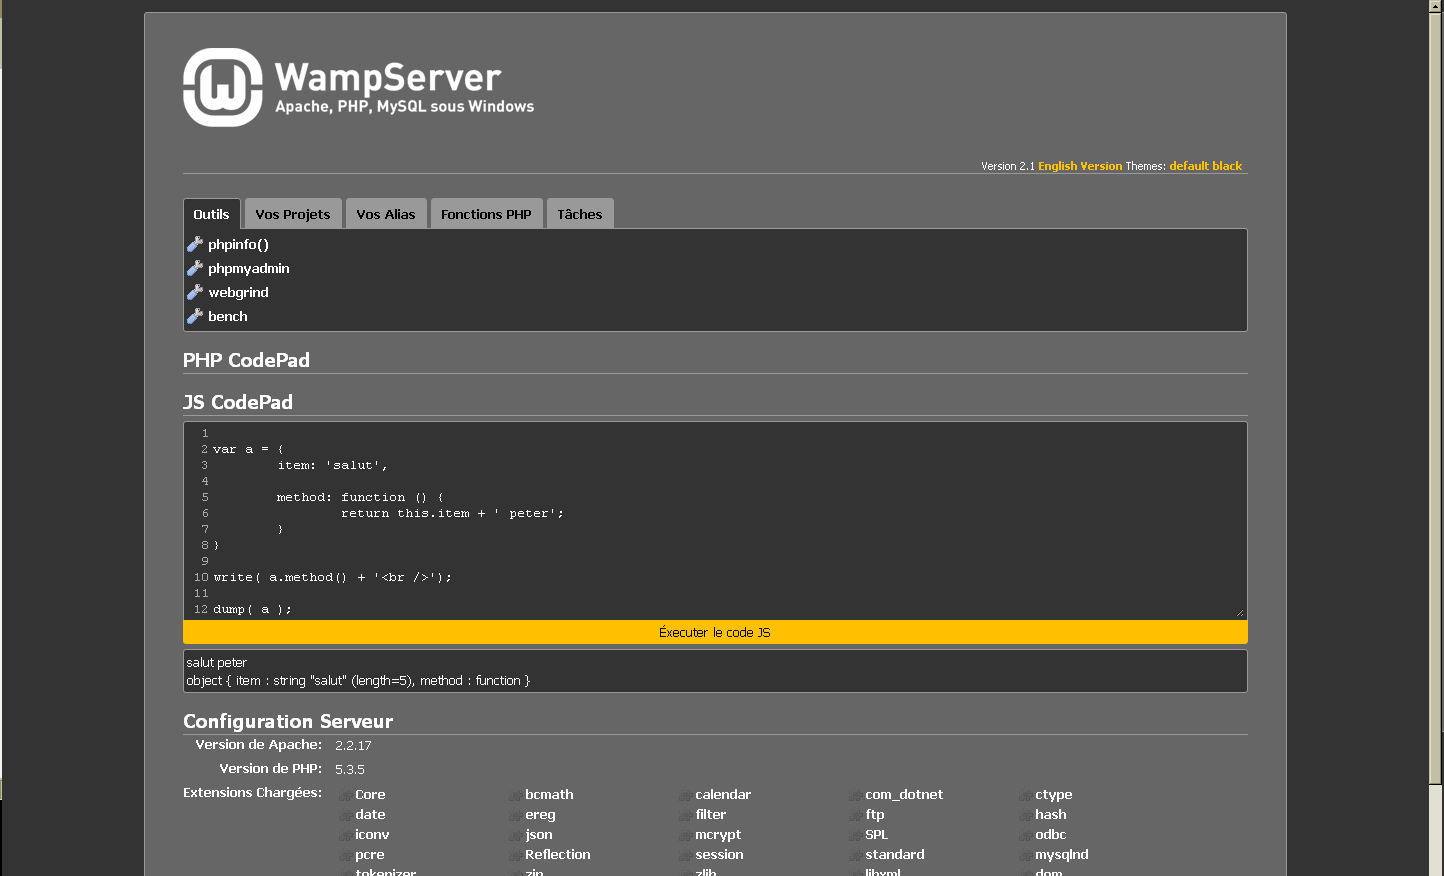
Task: Collapse the Configuration Serveur section heading
Action: [288, 721]
